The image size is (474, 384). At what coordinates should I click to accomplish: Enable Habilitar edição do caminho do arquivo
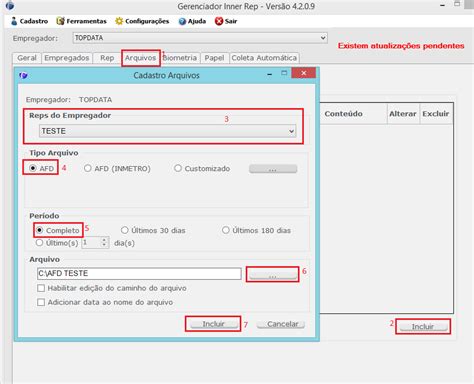41,288
